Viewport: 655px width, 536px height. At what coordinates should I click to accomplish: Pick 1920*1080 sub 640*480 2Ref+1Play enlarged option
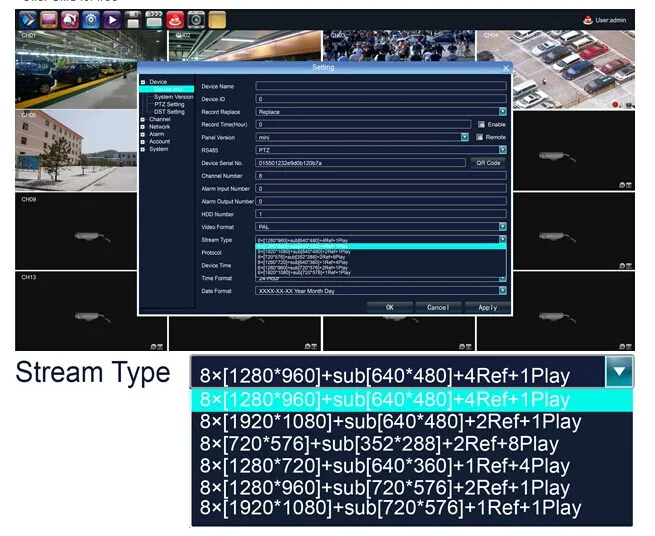click(411, 422)
